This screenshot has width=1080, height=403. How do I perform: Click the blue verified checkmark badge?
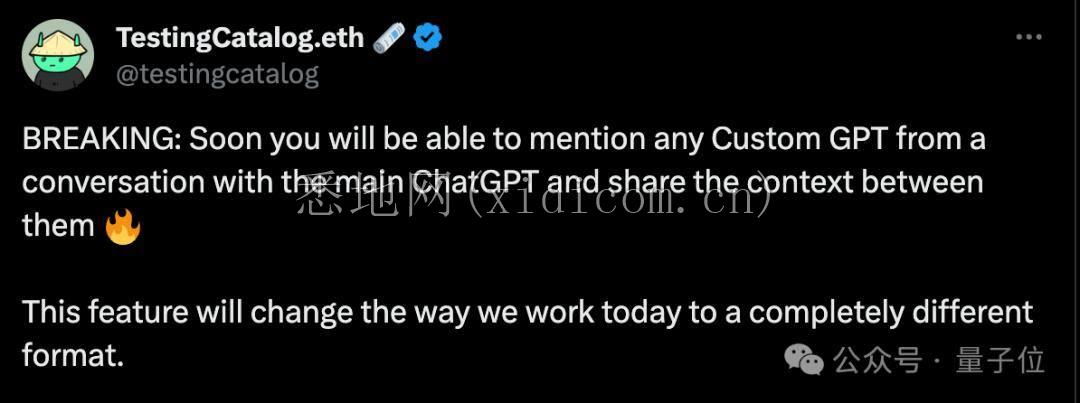point(428,38)
